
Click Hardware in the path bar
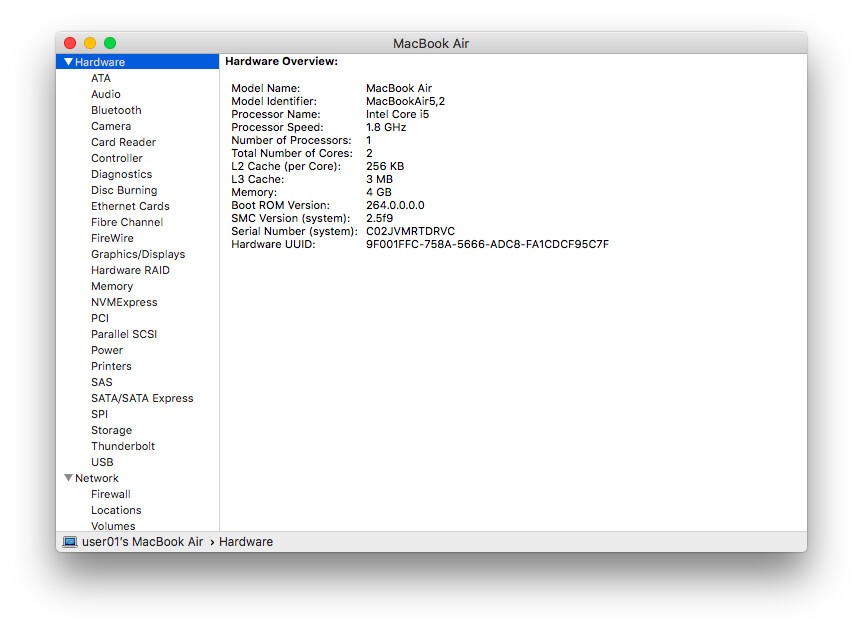(x=245, y=542)
